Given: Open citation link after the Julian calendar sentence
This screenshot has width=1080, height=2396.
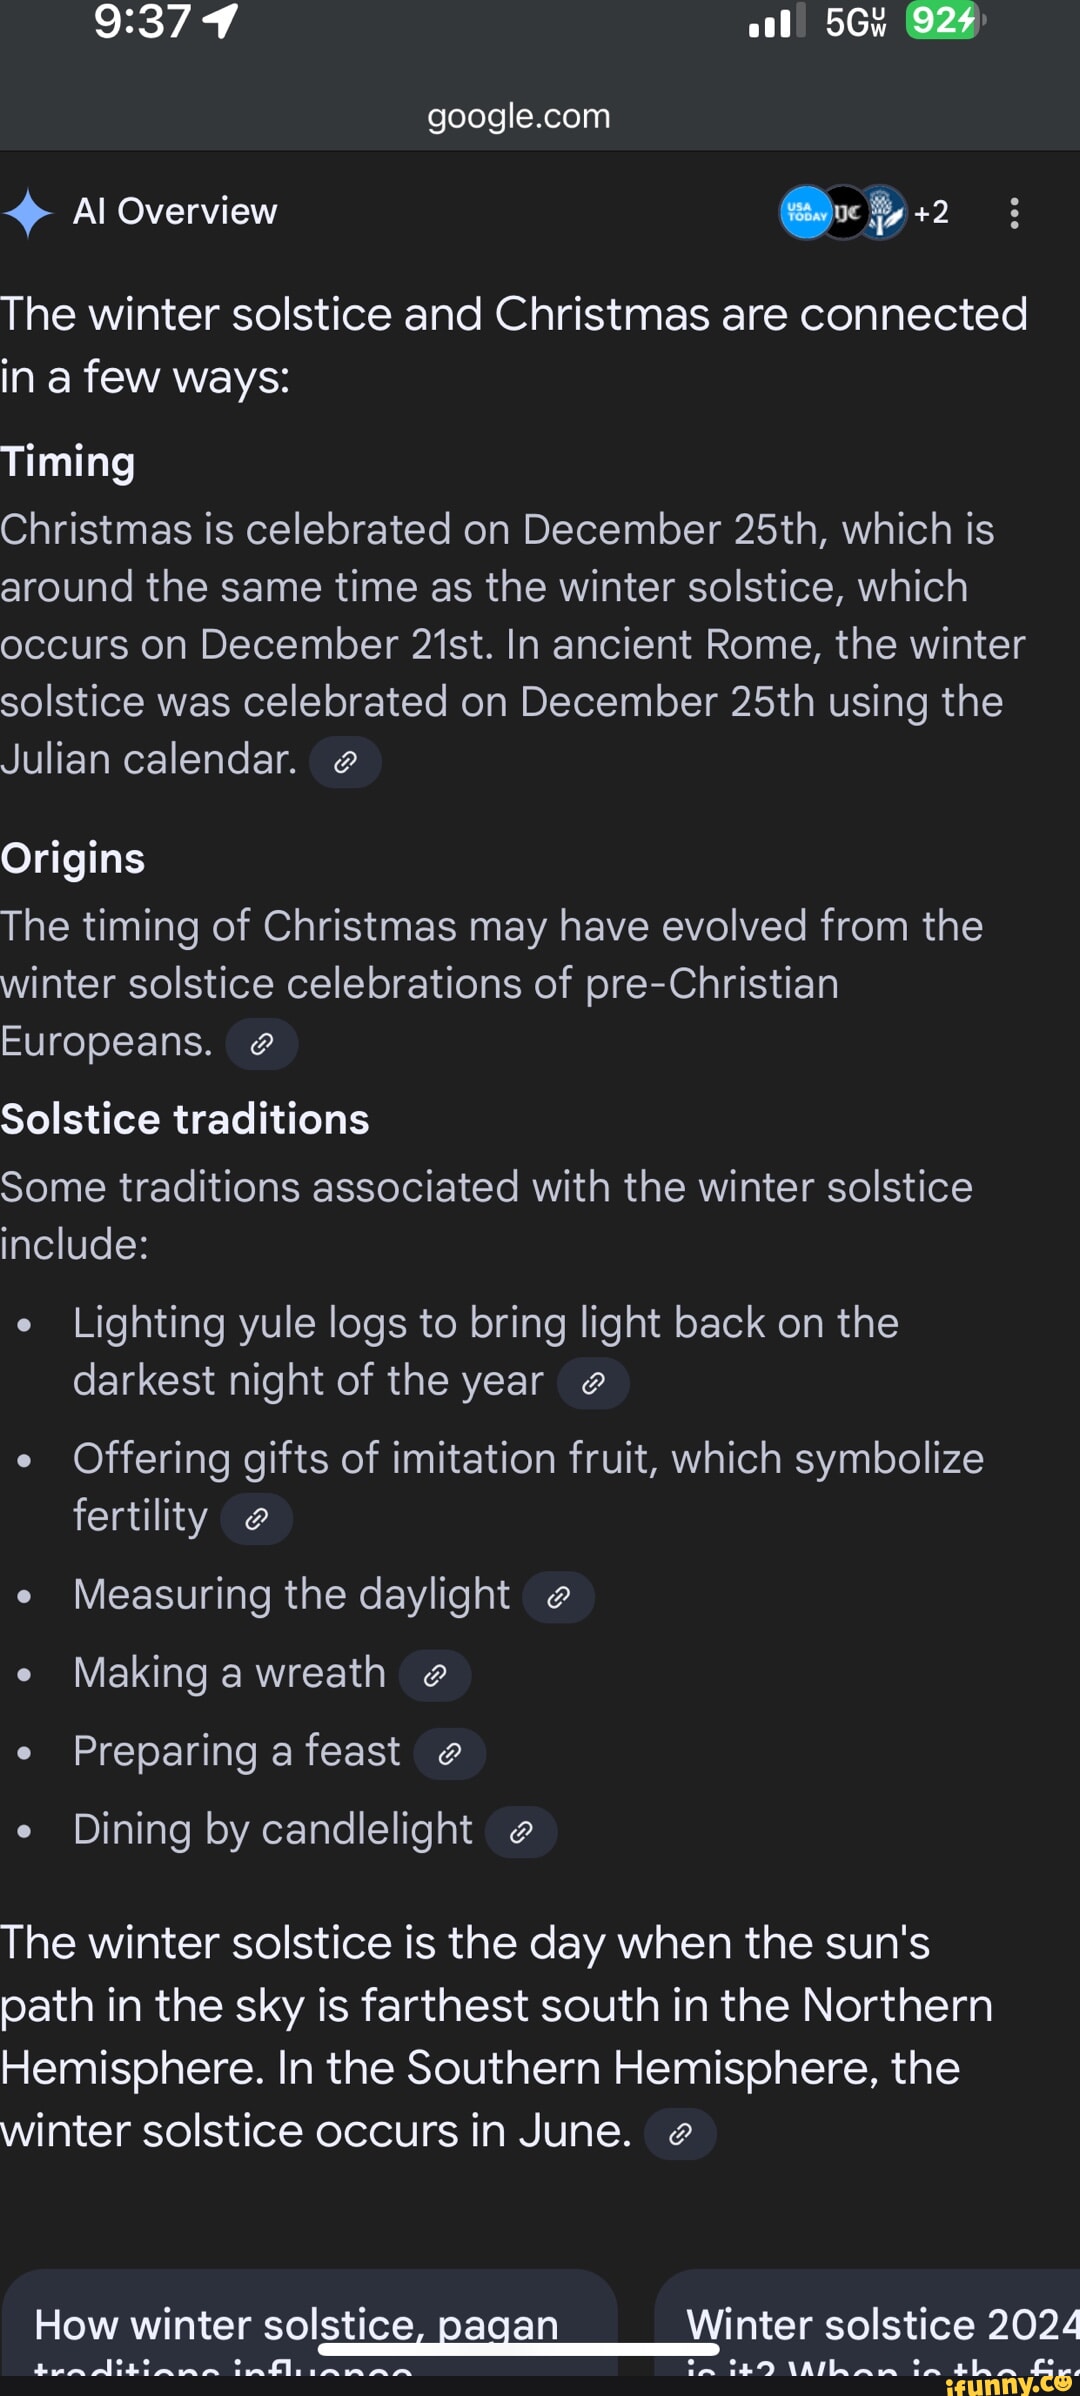Looking at the screenshot, I should click(347, 761).
